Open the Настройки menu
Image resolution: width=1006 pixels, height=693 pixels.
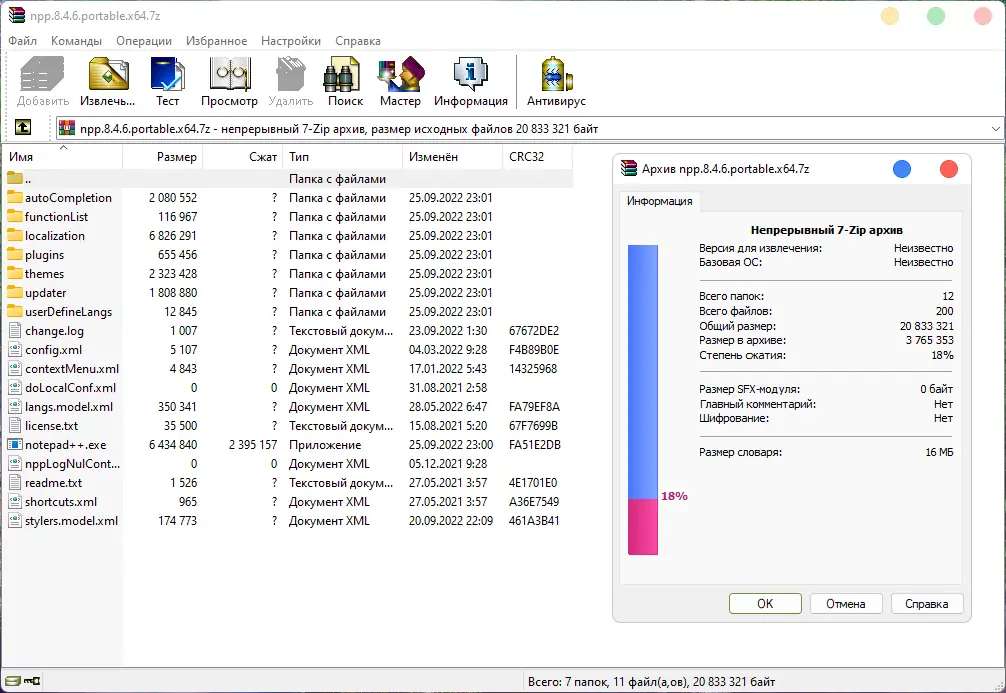coord(291,40)
